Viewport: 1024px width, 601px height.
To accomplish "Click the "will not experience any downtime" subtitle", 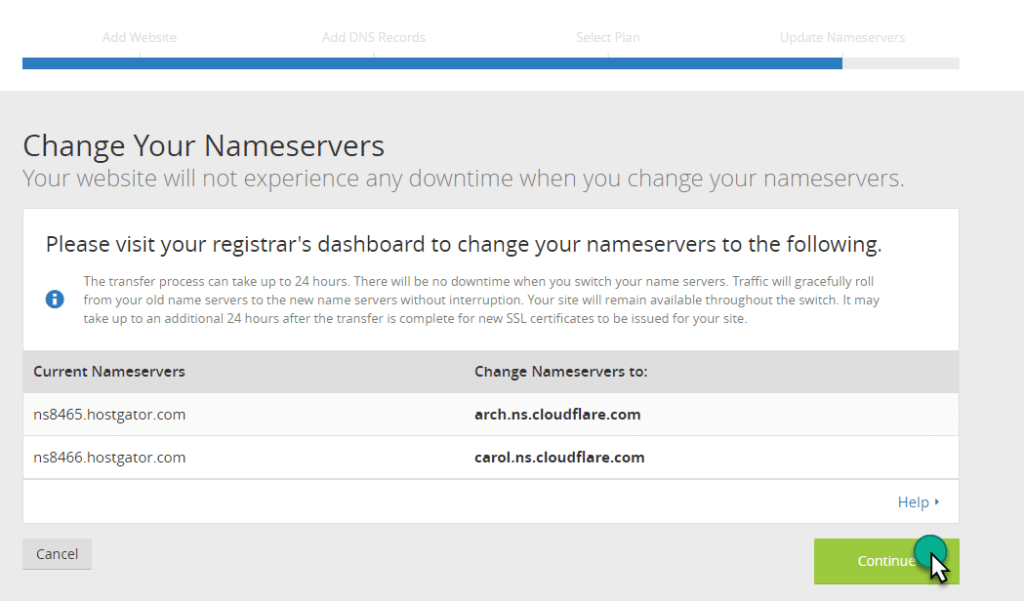I will [x=464, y=178].
